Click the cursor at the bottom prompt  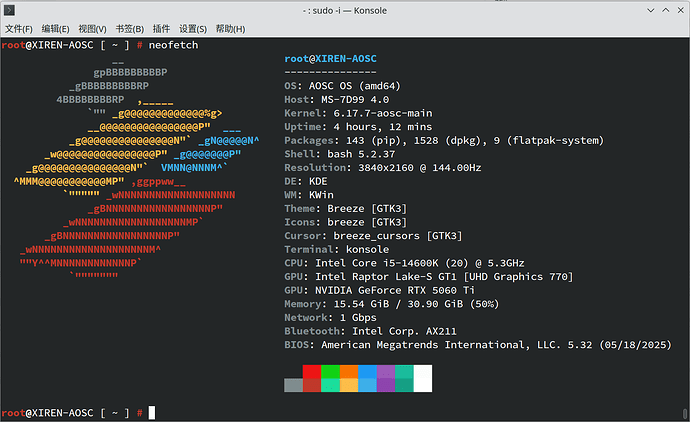tap(151, 412)
